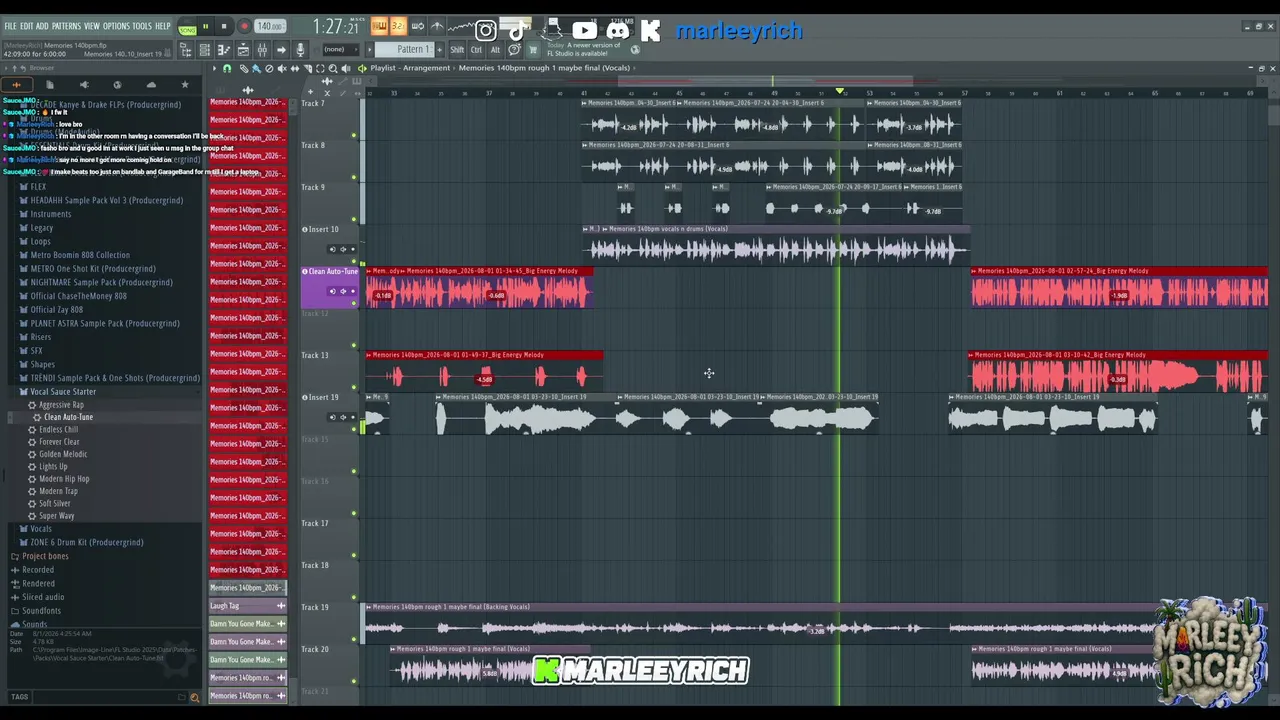The image size is (1280, 720).
Task: Click the TAGS button in browser
Action: point(19,697)
